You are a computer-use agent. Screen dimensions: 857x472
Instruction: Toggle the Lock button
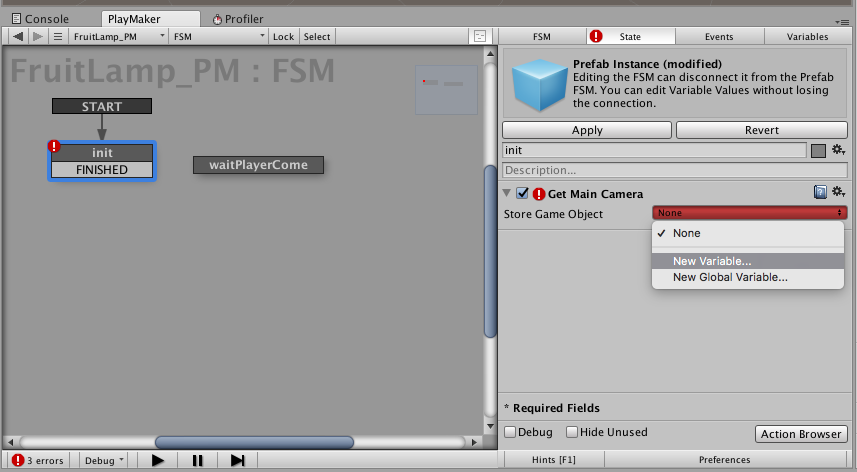[x=283, y=37]
